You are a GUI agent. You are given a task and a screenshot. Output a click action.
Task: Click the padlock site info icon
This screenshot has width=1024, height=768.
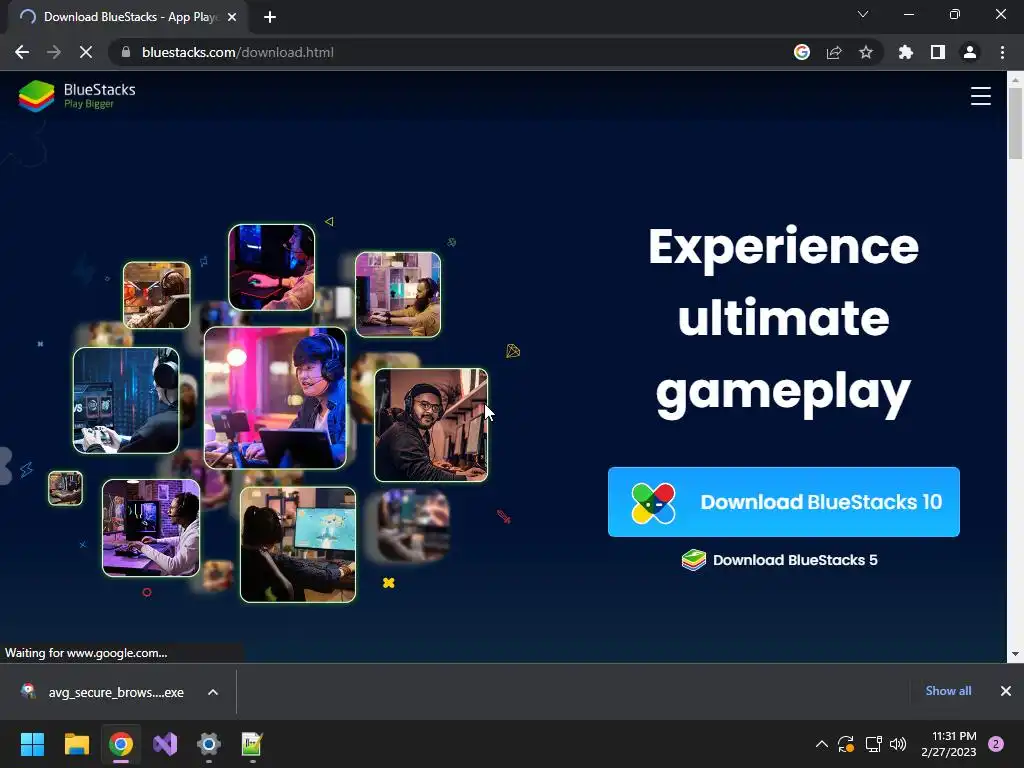[126, 52]
